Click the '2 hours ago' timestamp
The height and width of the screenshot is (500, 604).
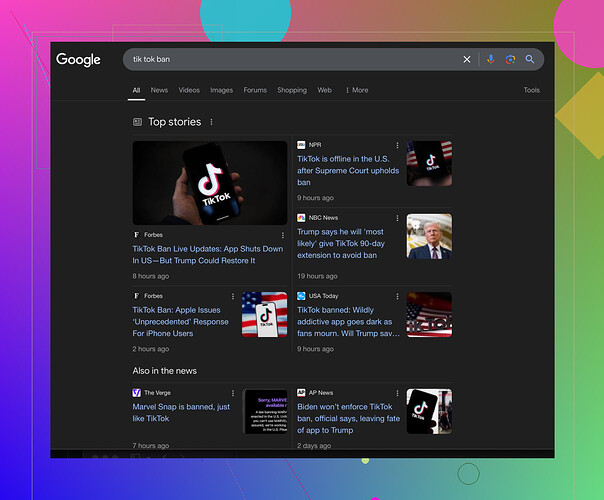tap(151, 349)
